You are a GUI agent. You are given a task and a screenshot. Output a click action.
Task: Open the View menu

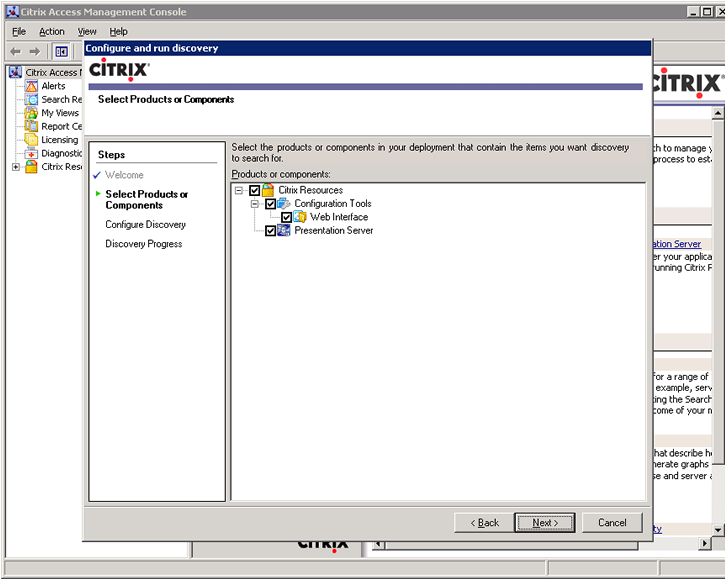tap(87, 31)
